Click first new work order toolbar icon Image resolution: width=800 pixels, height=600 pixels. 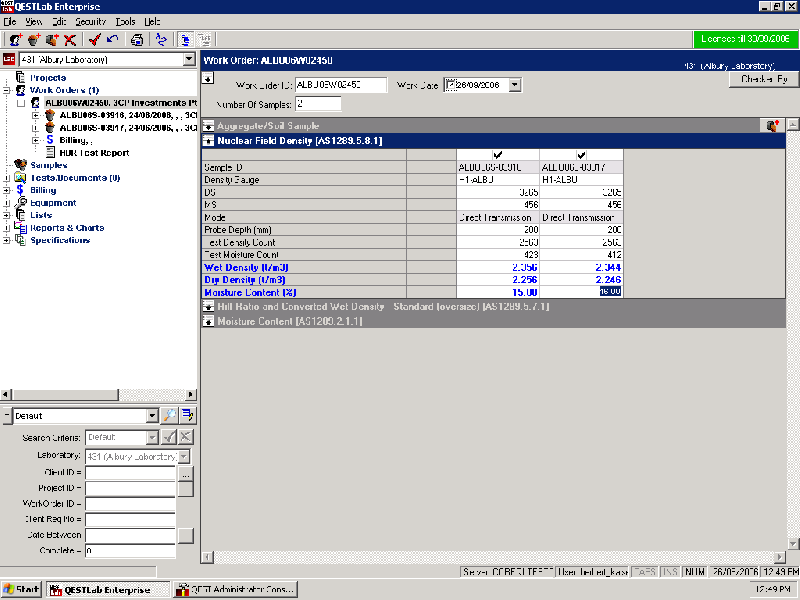click(14, 40)
